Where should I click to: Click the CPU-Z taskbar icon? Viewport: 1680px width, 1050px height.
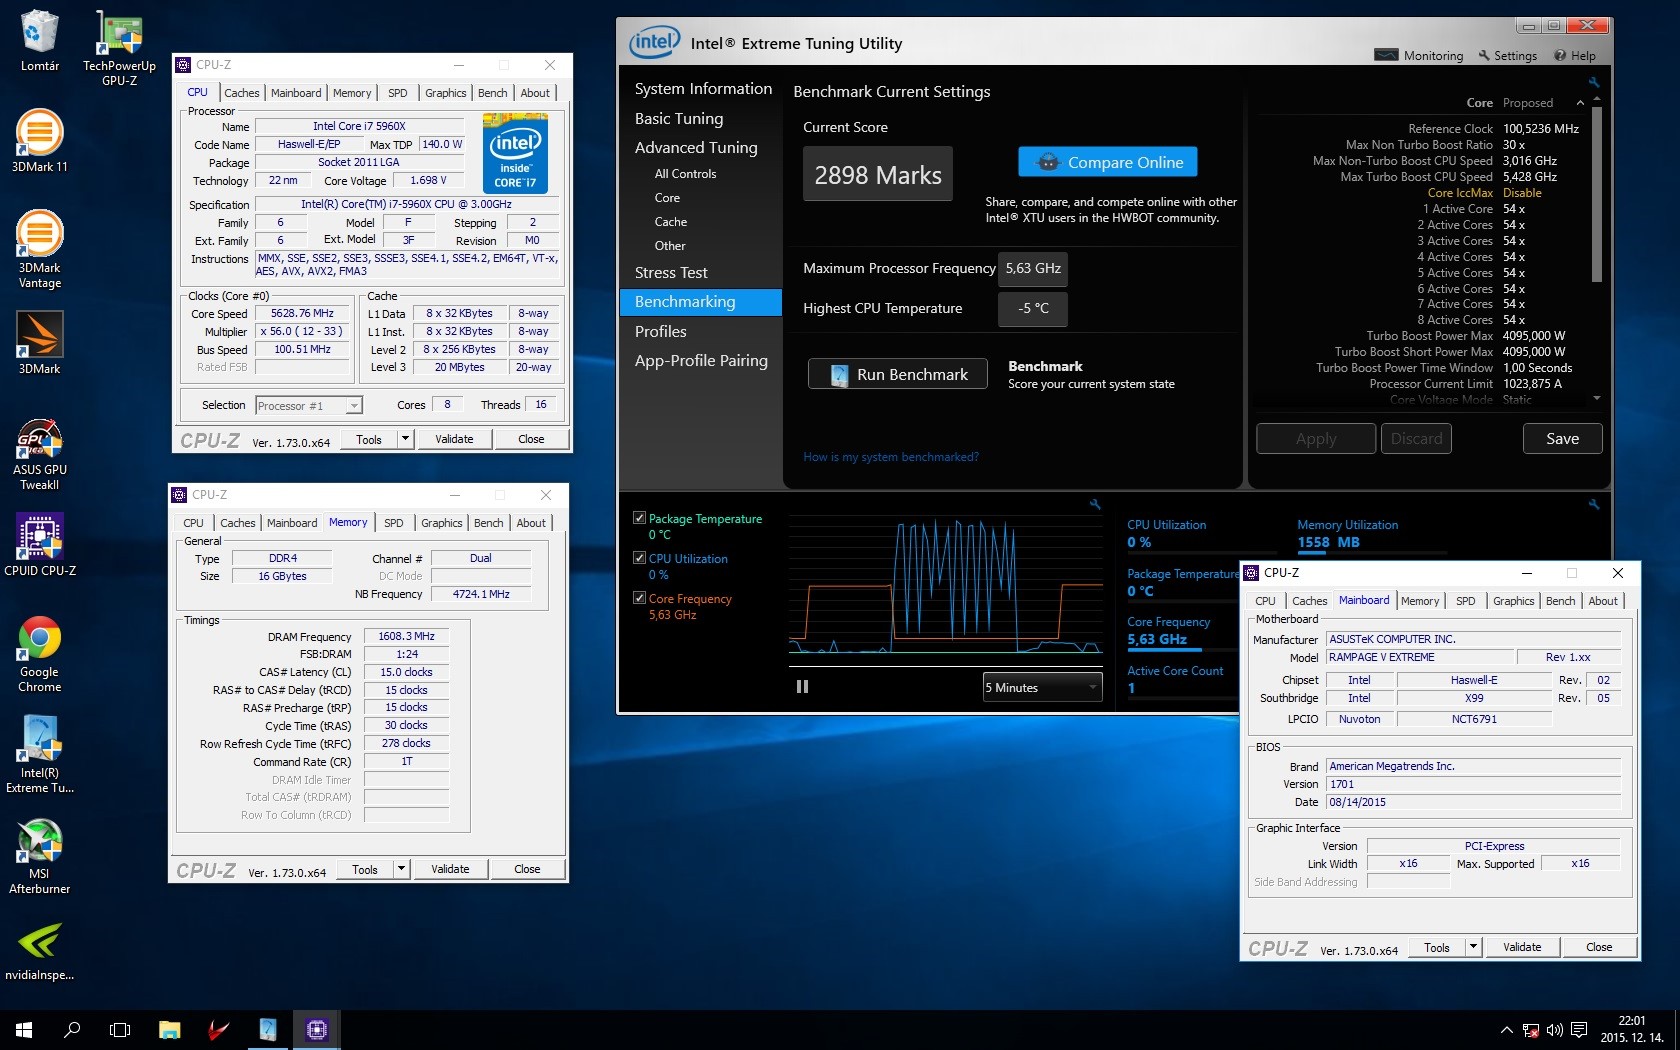click(317, 1029)
